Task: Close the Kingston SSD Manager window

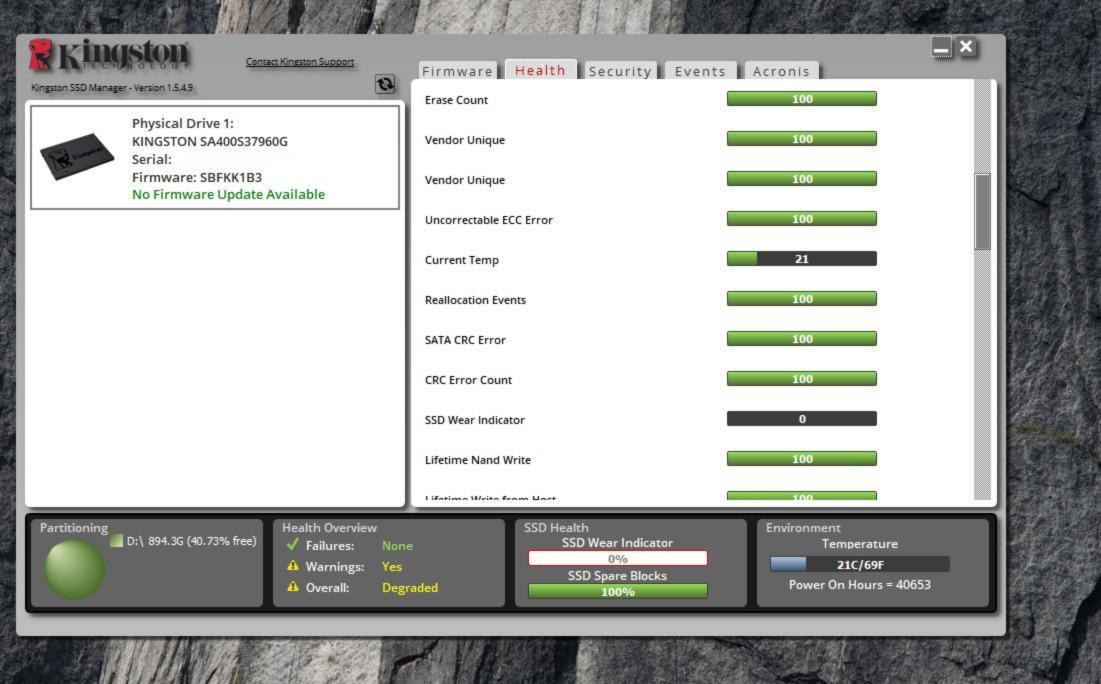Action: [966, 47]
